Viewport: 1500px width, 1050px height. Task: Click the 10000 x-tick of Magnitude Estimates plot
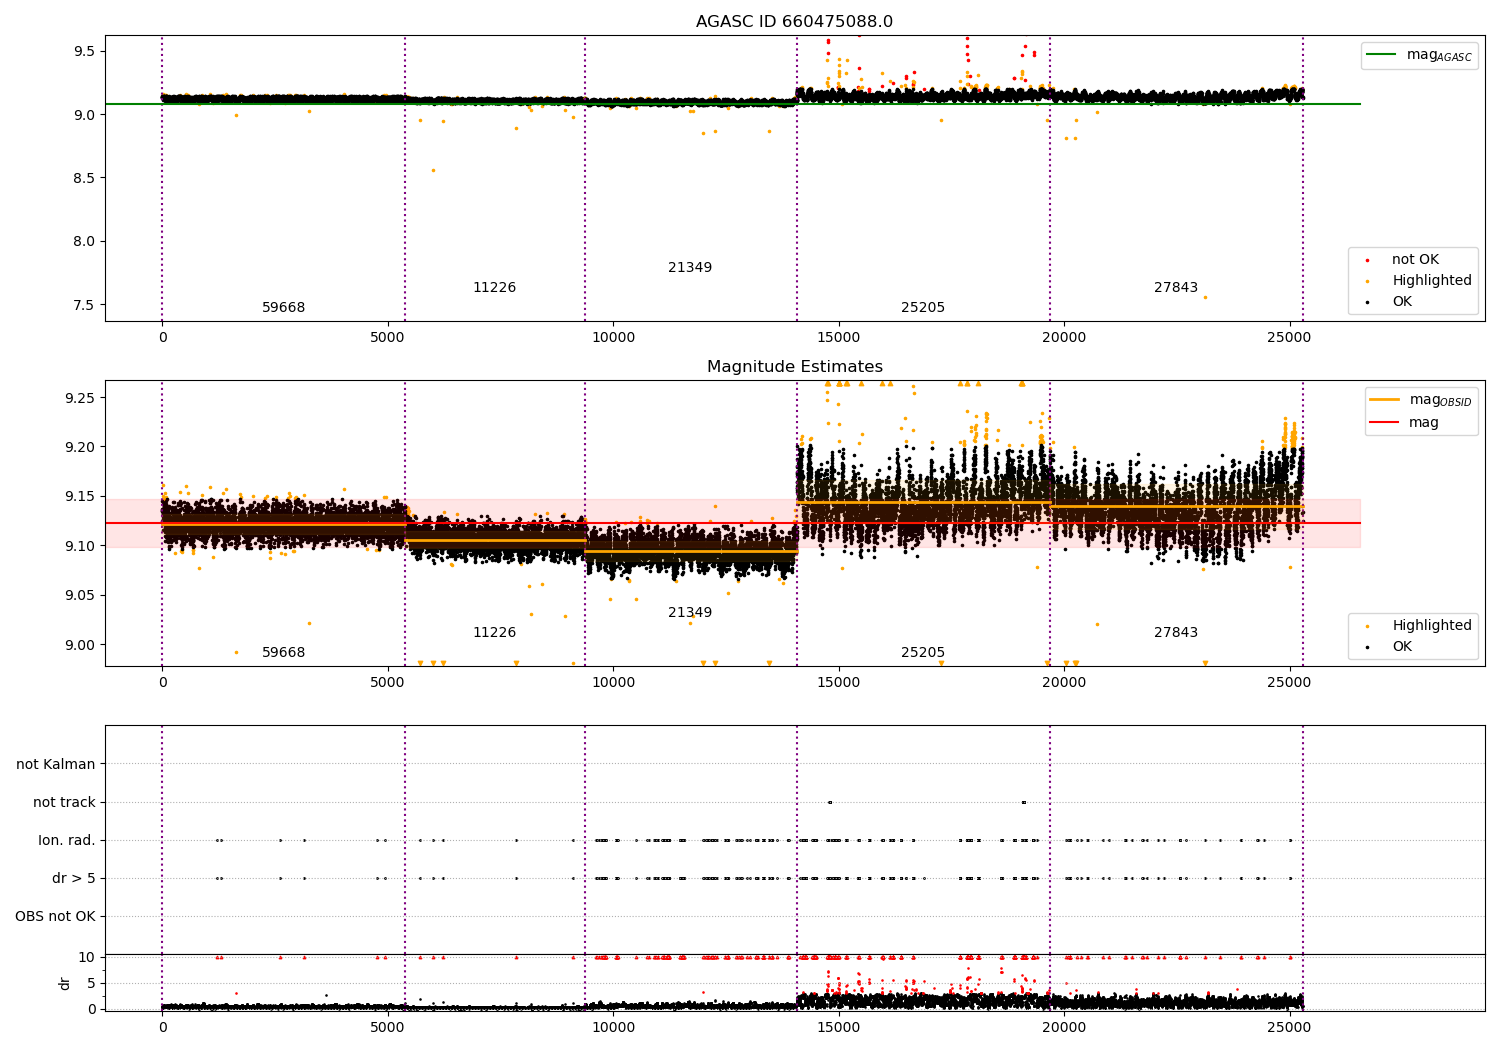tap(613, 683)
